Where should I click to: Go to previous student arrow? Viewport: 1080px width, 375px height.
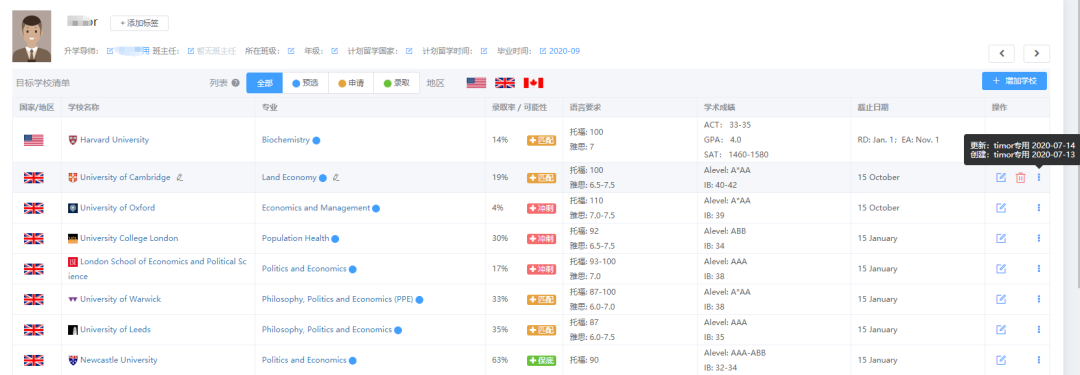point(1001,53)
